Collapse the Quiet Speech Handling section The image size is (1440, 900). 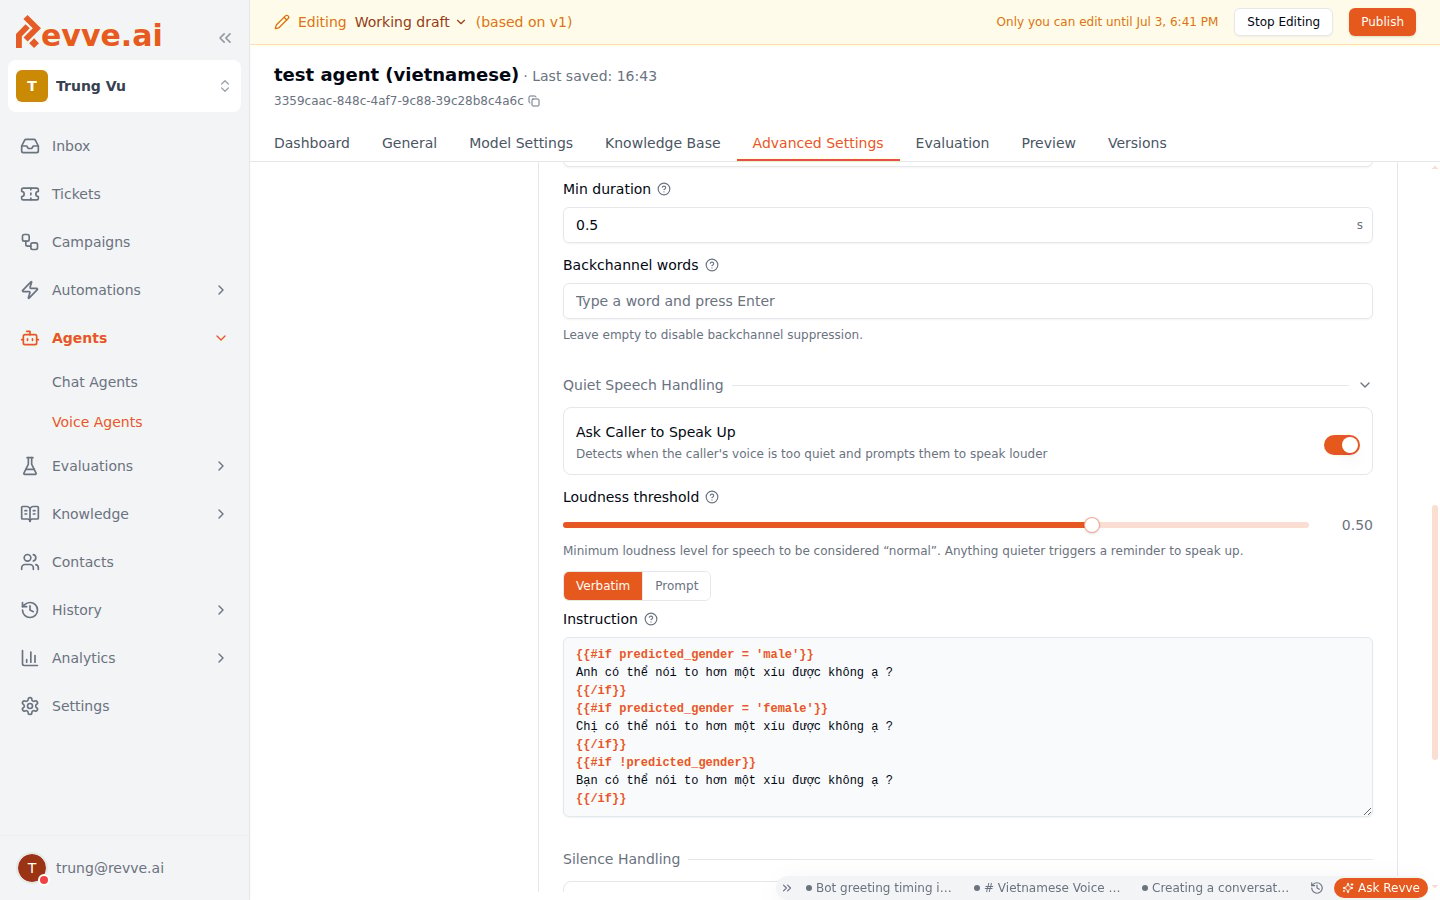(1365, 385)
